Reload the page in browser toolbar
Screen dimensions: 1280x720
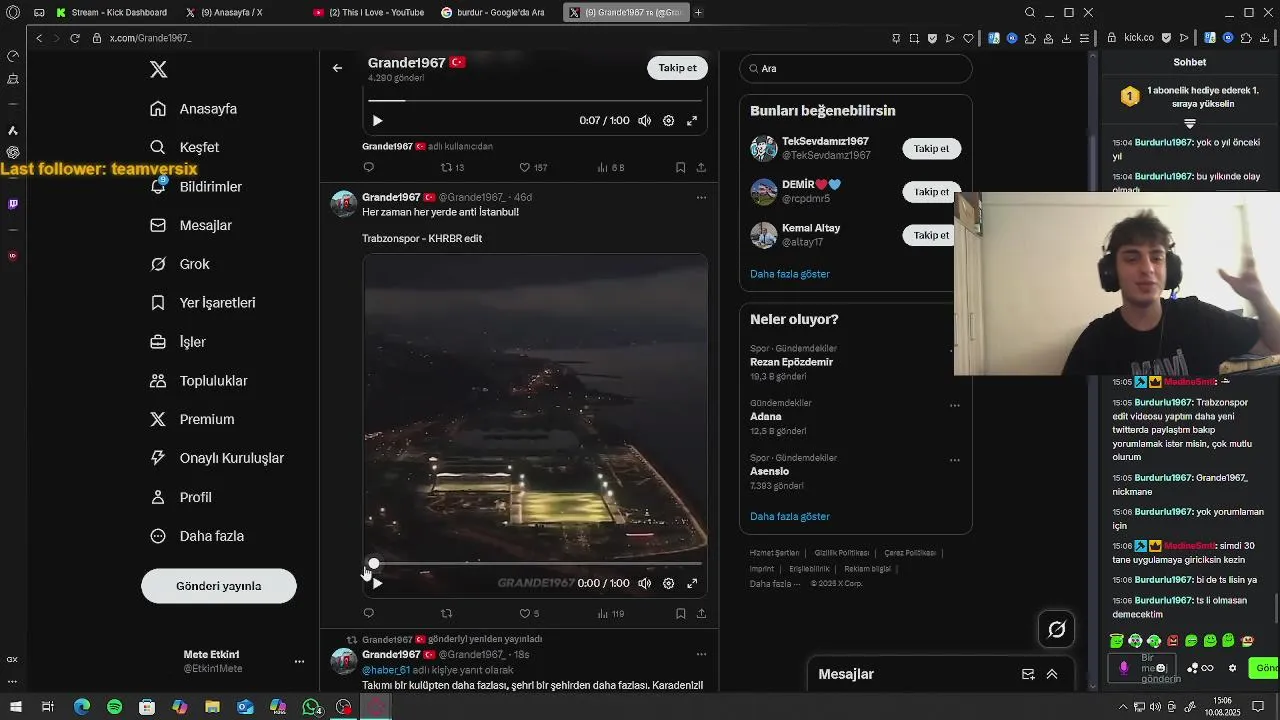(74, 38)
